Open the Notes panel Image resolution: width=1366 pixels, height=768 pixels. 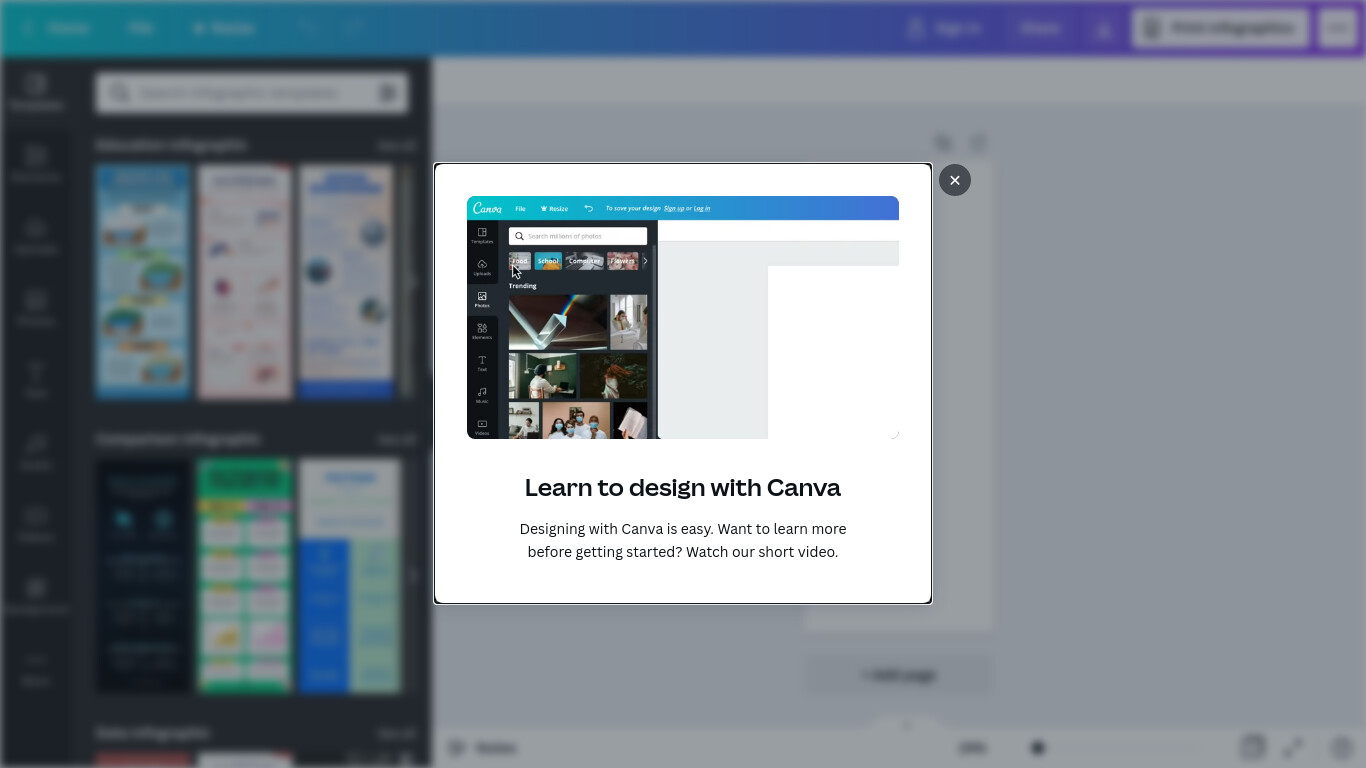coord(482,747)
